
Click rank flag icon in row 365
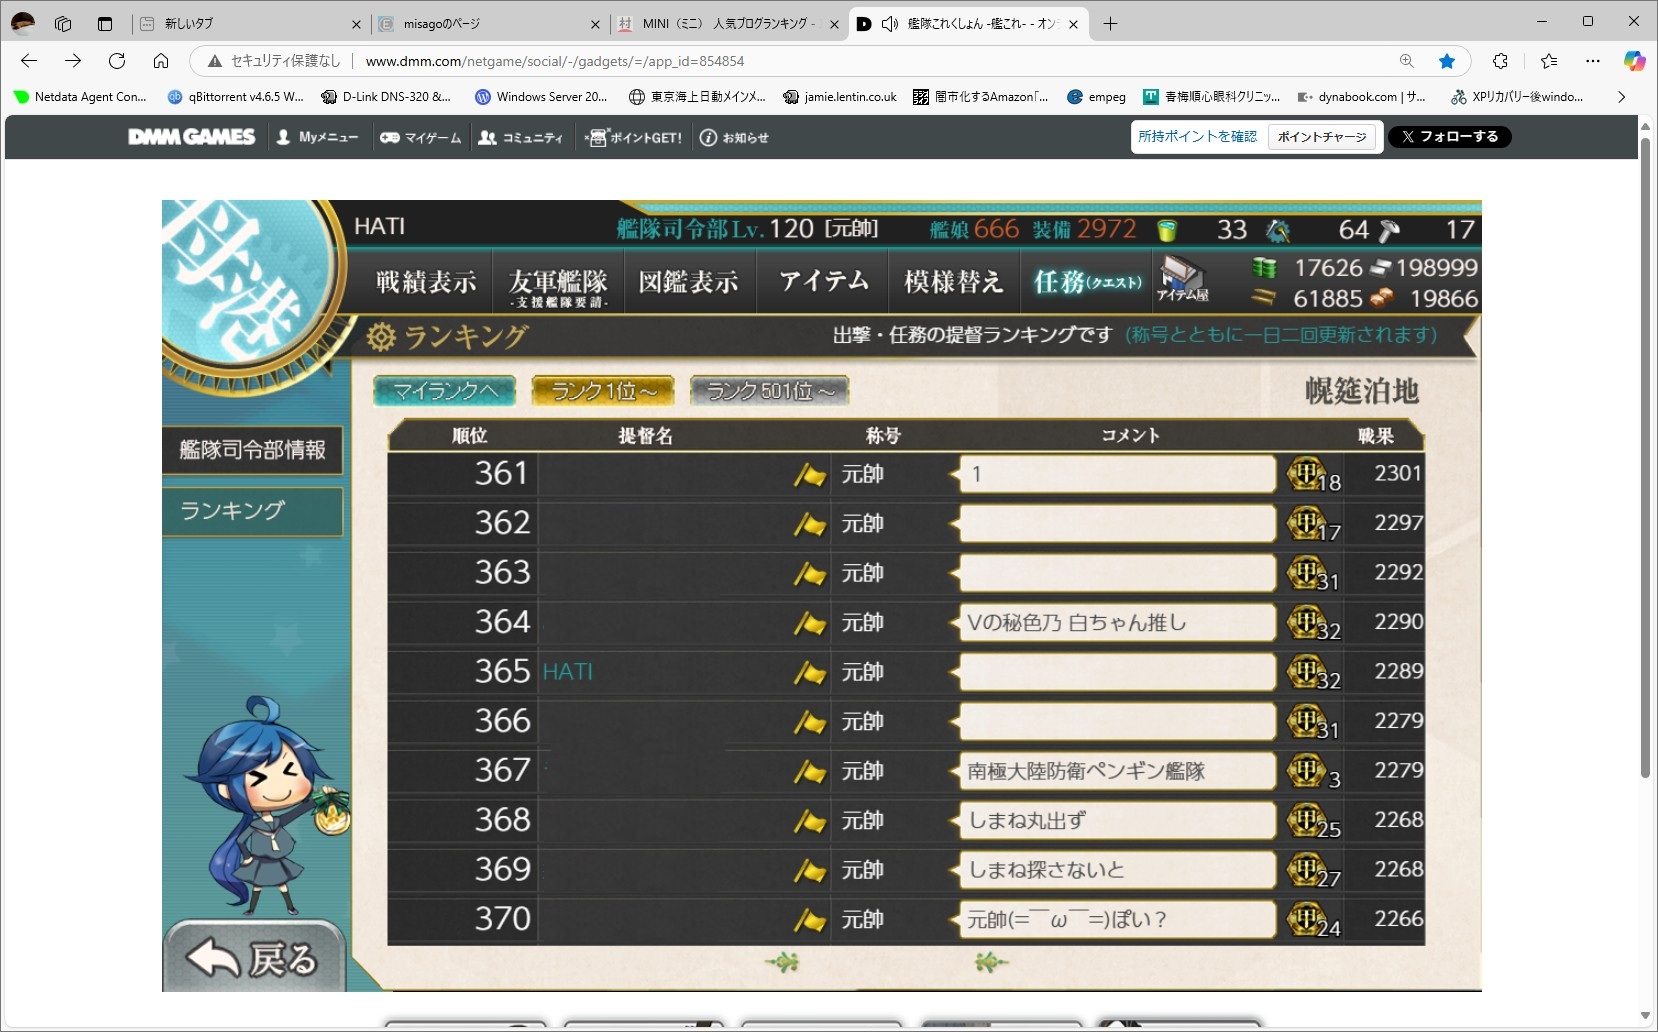pyautogui.click(x=810, y=673)
